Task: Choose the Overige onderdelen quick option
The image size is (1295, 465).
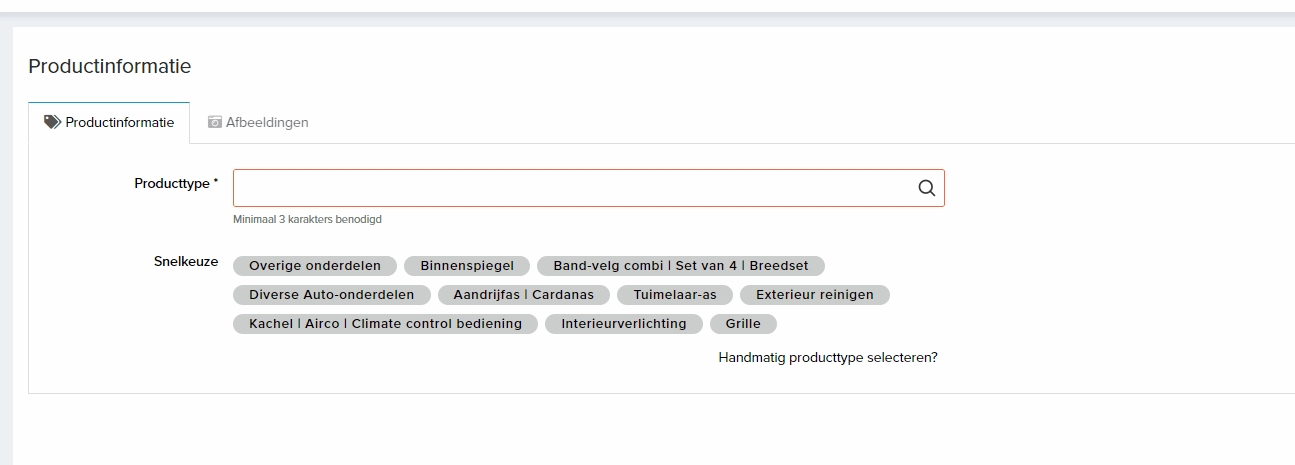Action: 315,266
